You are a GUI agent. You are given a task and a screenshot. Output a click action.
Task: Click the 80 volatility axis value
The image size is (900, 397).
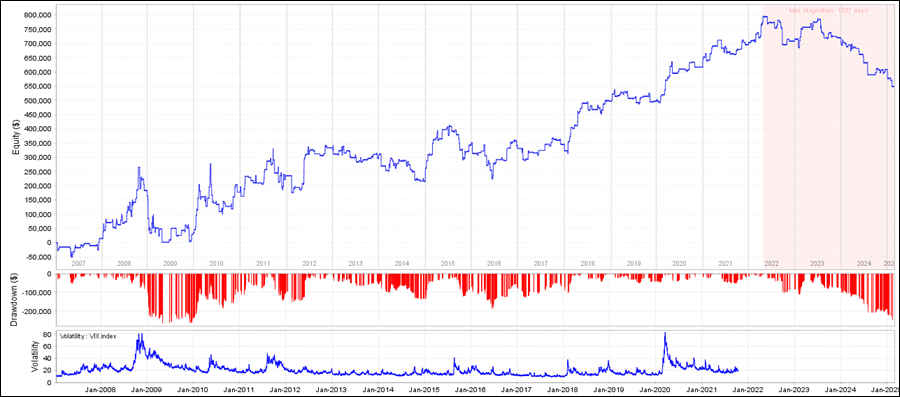[x=48, y=334]
